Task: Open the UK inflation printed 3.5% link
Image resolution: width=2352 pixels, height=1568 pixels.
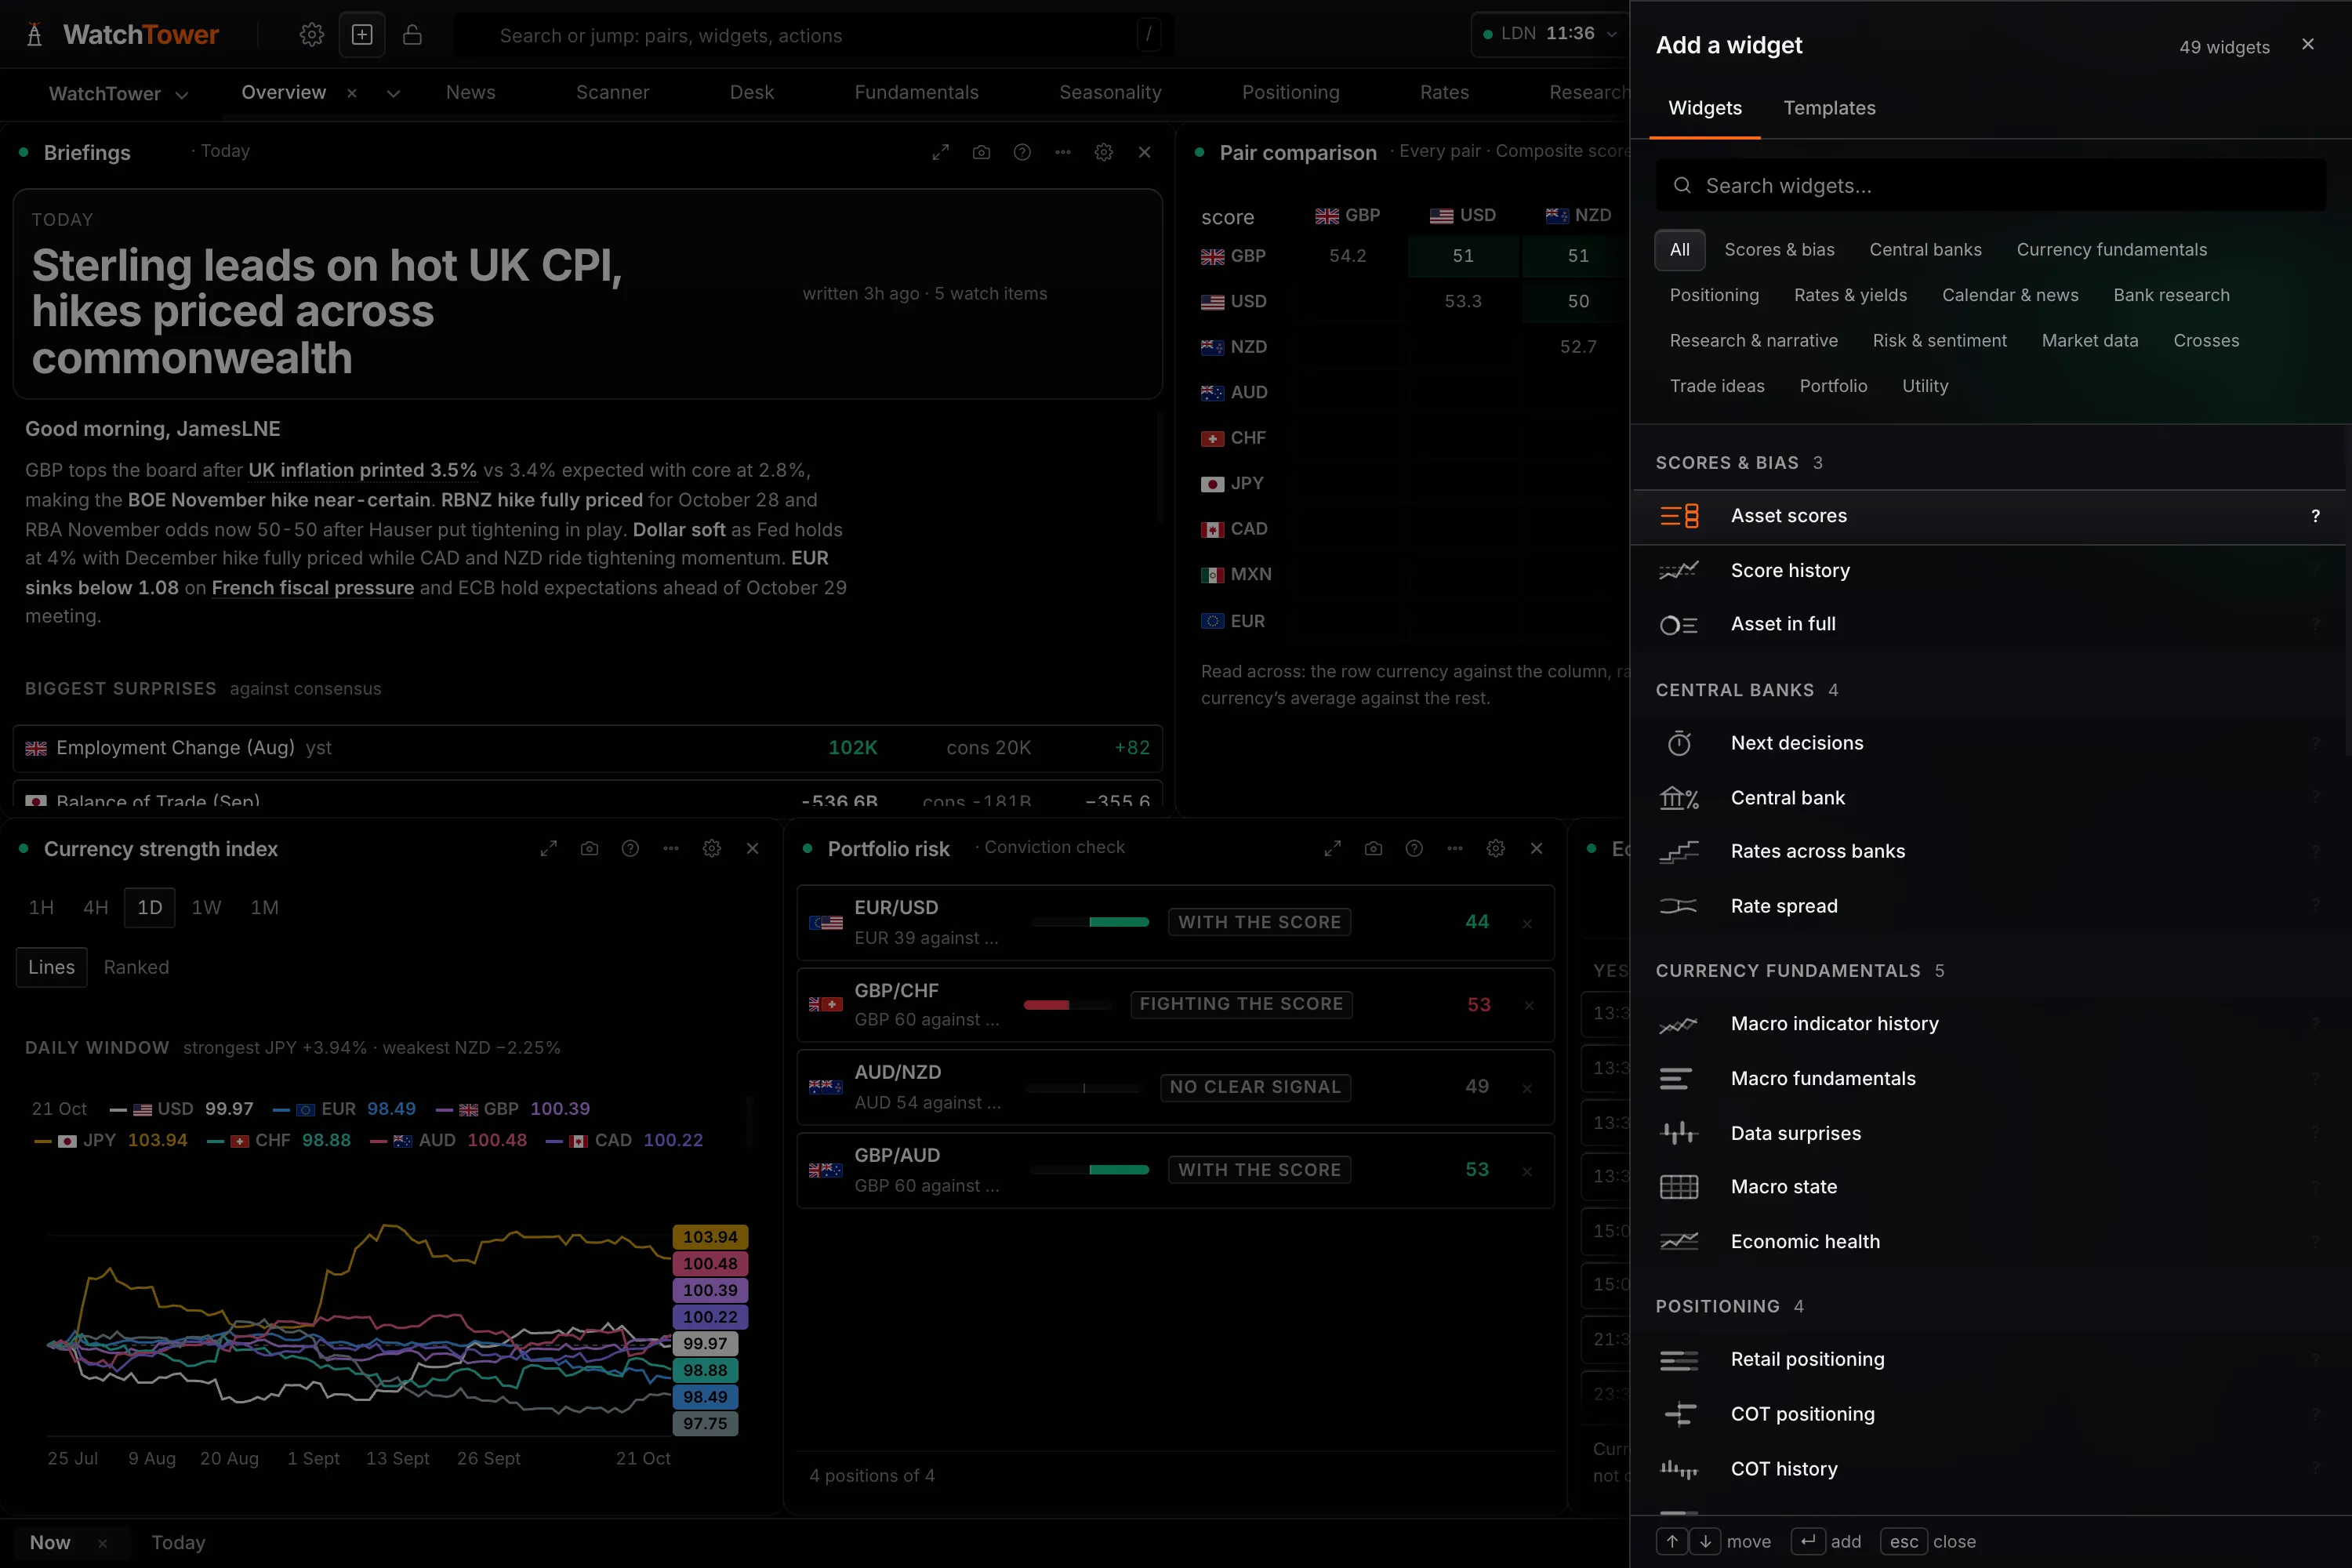Action: point(362,470)
